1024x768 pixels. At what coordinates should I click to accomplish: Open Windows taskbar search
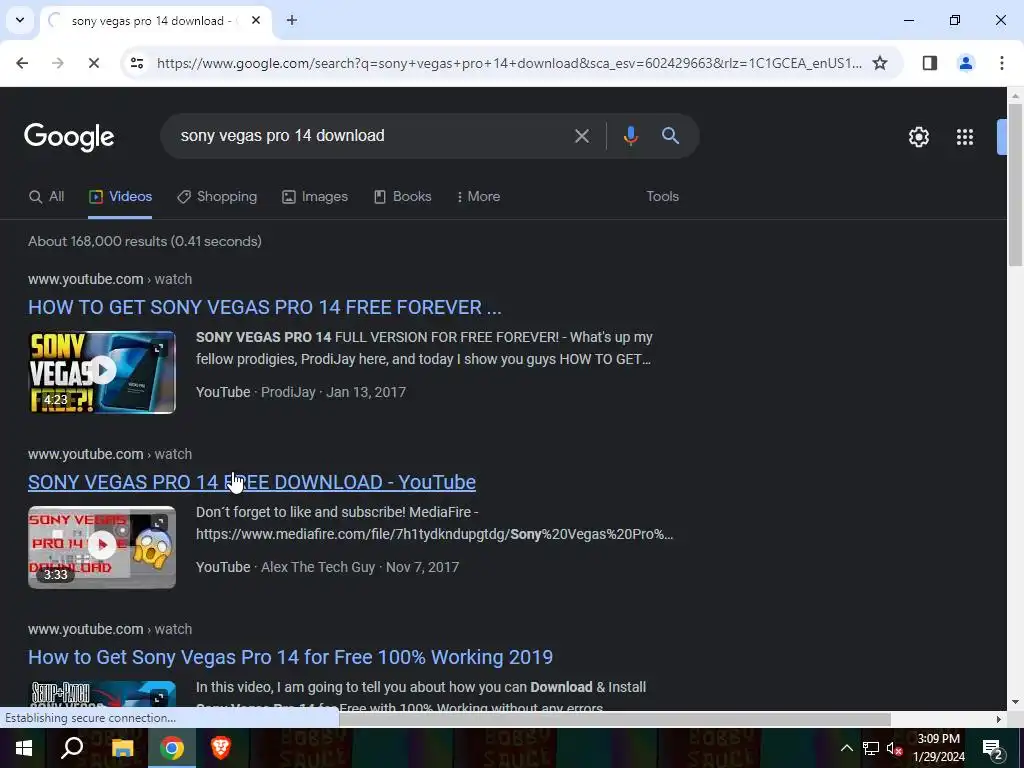tap(72, 748)
